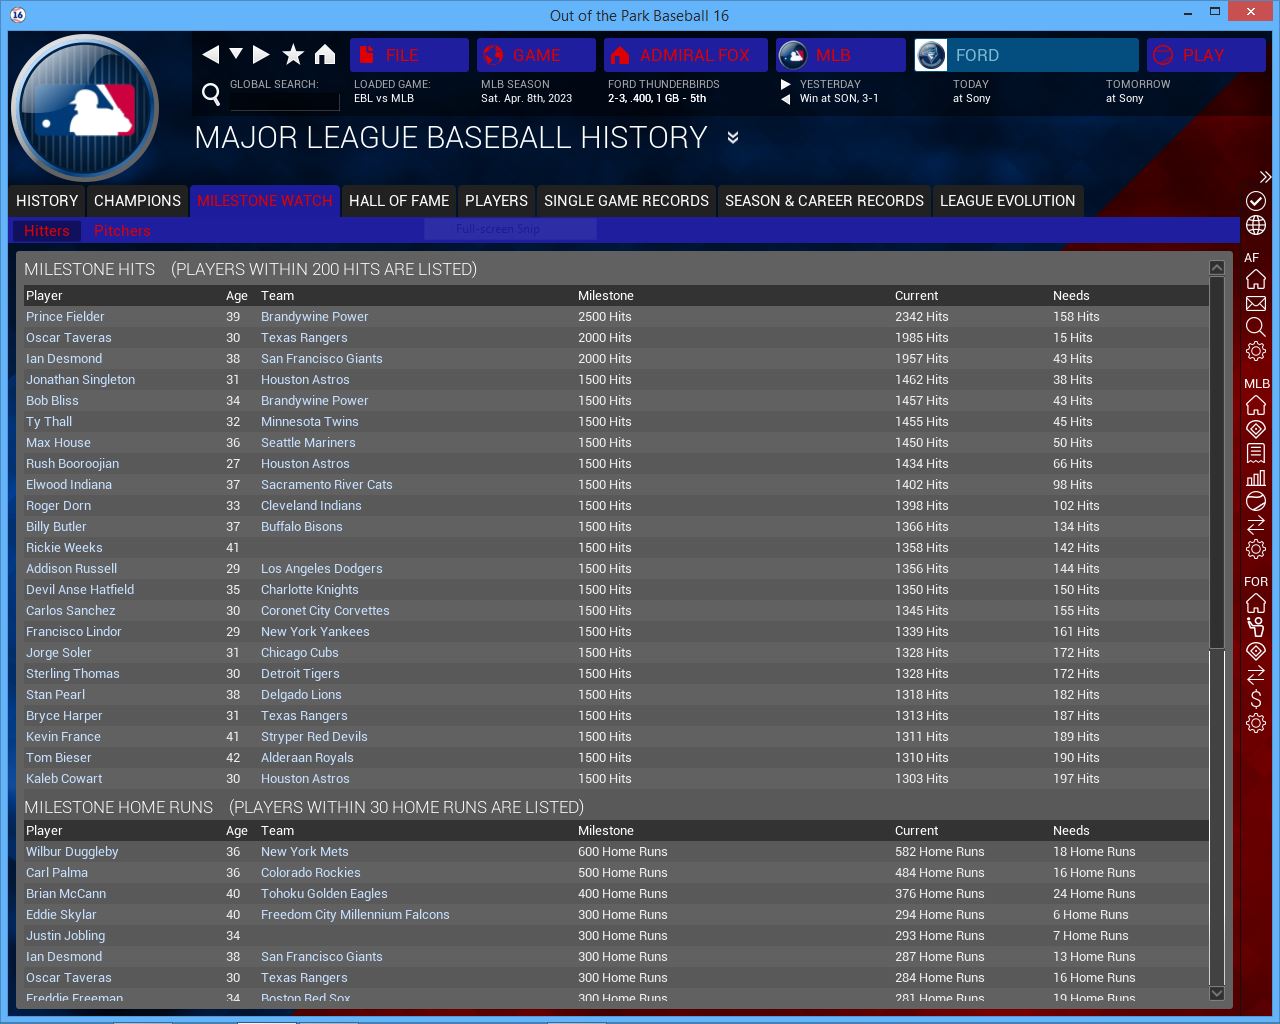Screen dimensions: 1280x1024
Task: Switch to the Hall of Fame tab
Action: pyautogui.click(x=398, y=201)
